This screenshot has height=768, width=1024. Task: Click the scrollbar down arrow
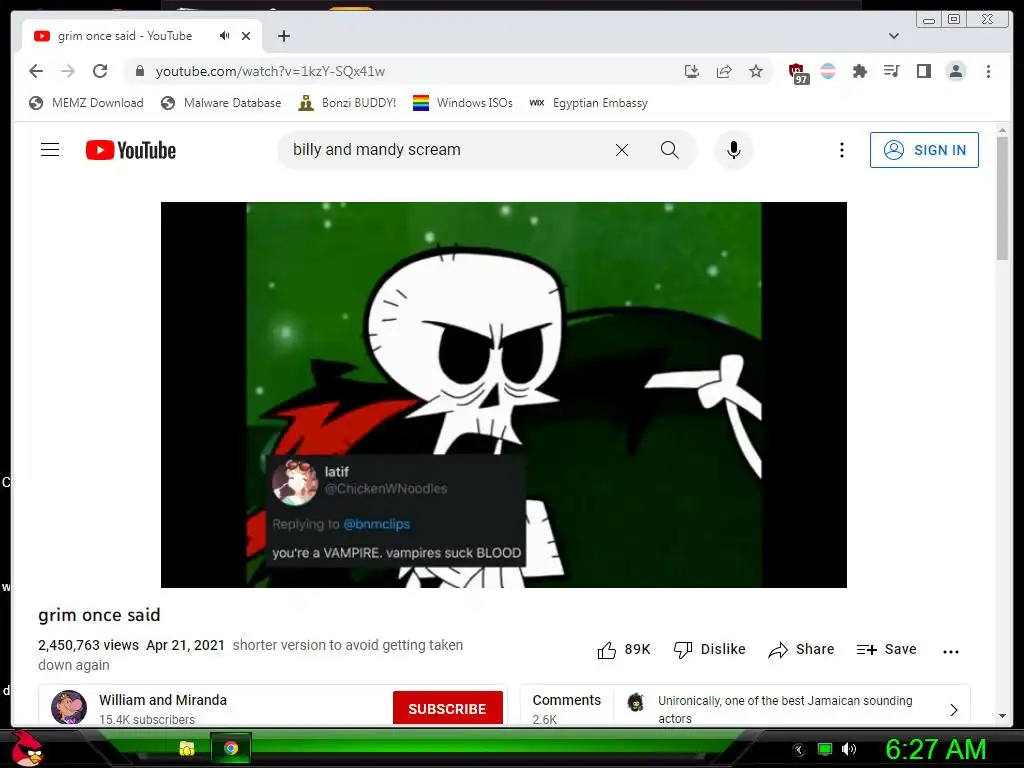pos(1002,716)
